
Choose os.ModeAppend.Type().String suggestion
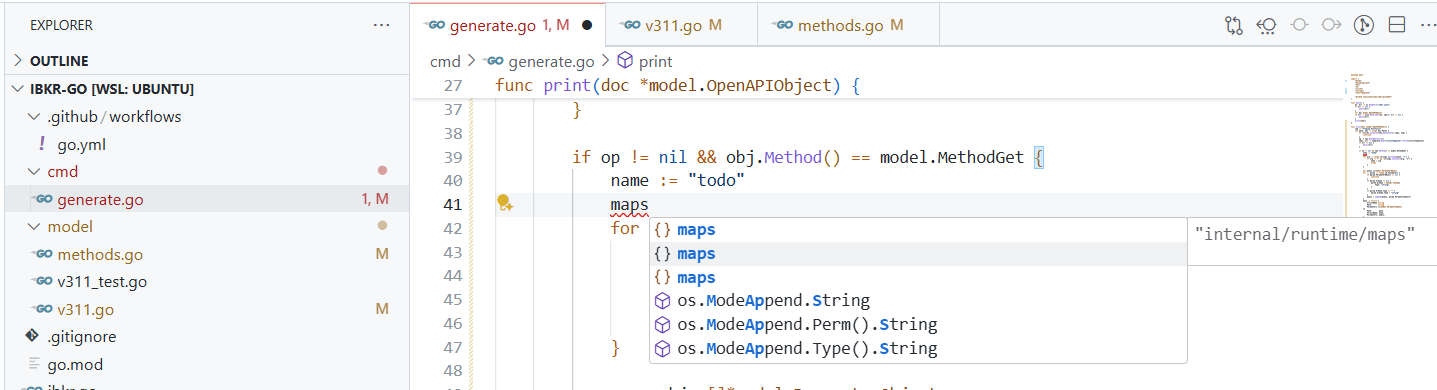918,348
